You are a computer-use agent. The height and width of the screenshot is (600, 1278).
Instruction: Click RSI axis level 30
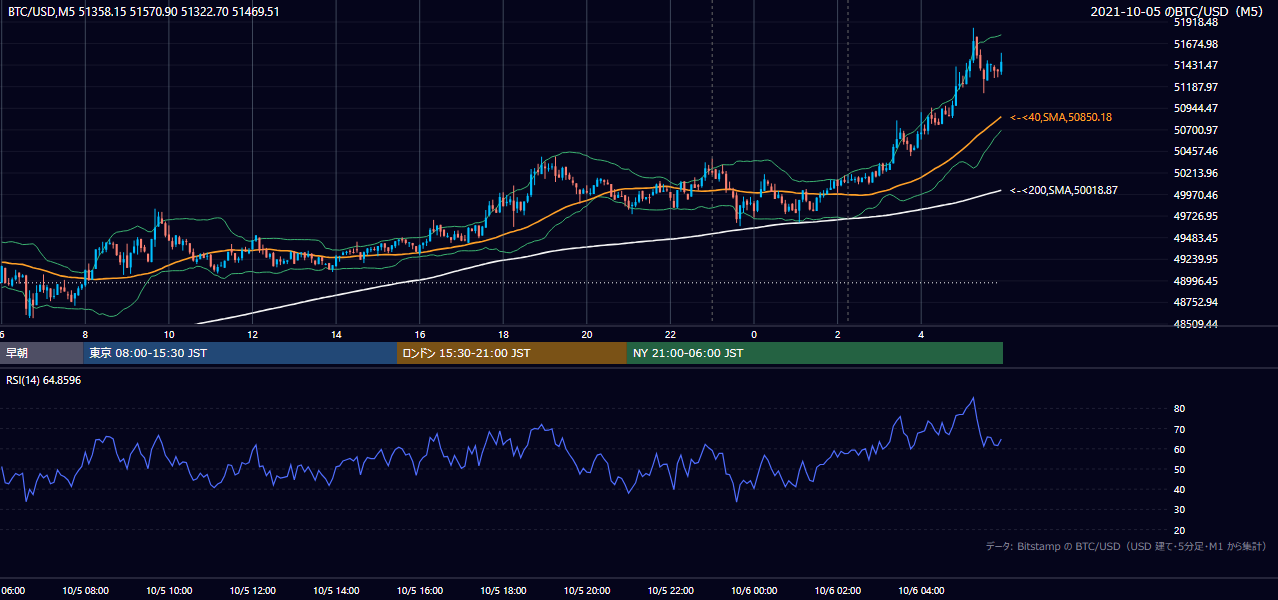(x=1179, y=510)
